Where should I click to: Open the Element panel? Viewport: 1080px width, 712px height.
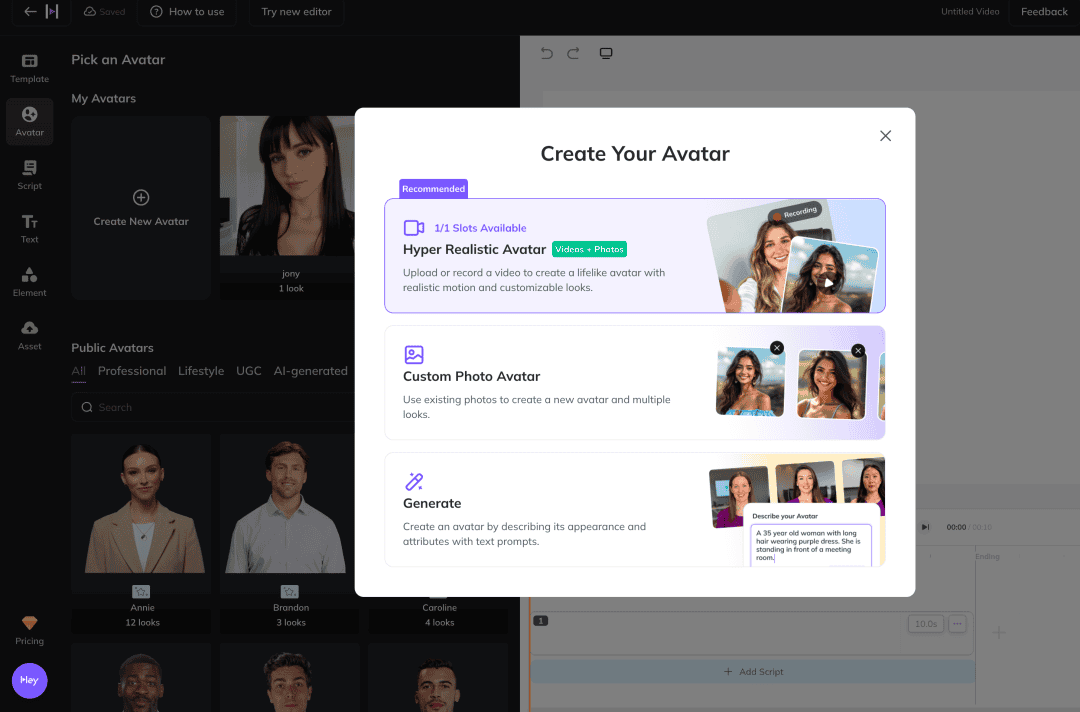click(29, 282)
